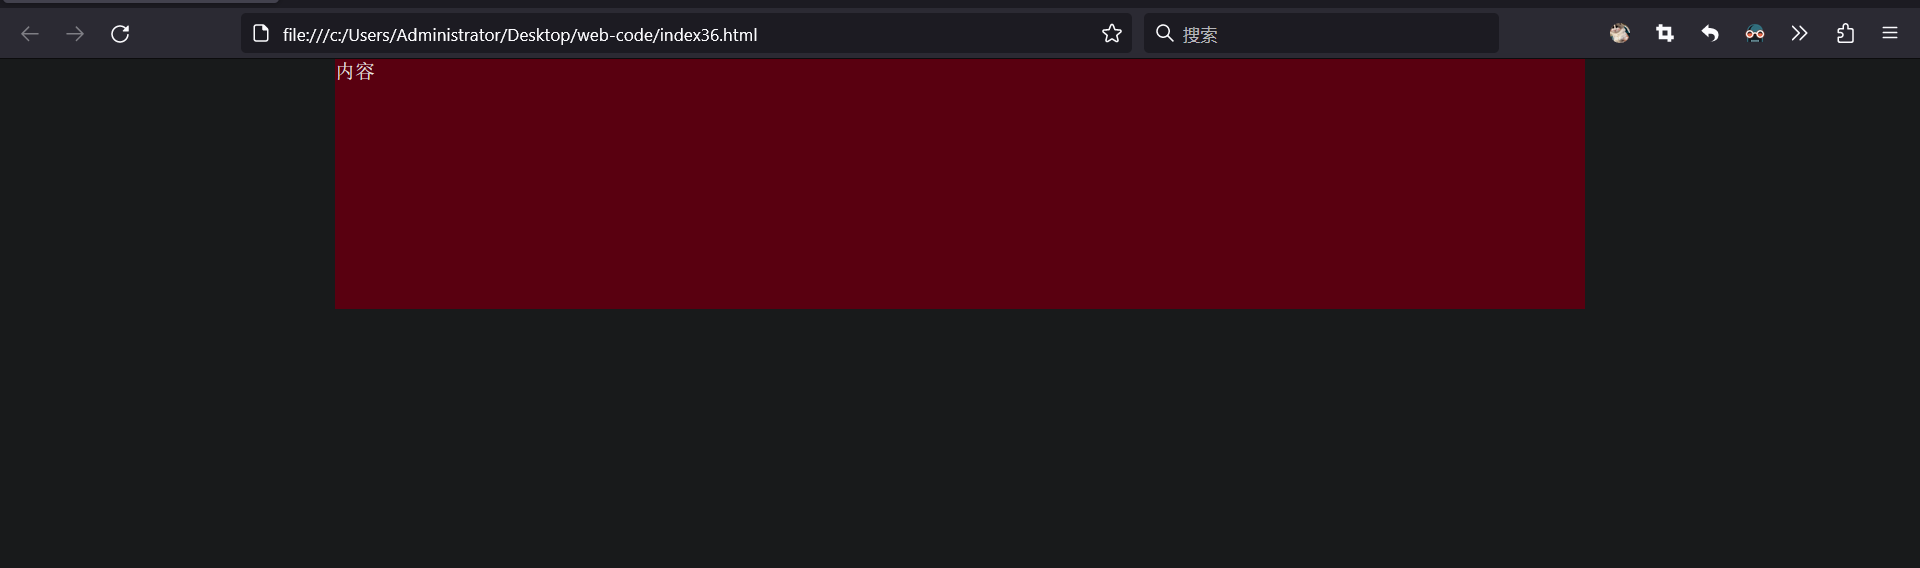Select the open tab at the top
This screenshot has height=568, width=1920.
pyautogui.click(x=140, y=2)
